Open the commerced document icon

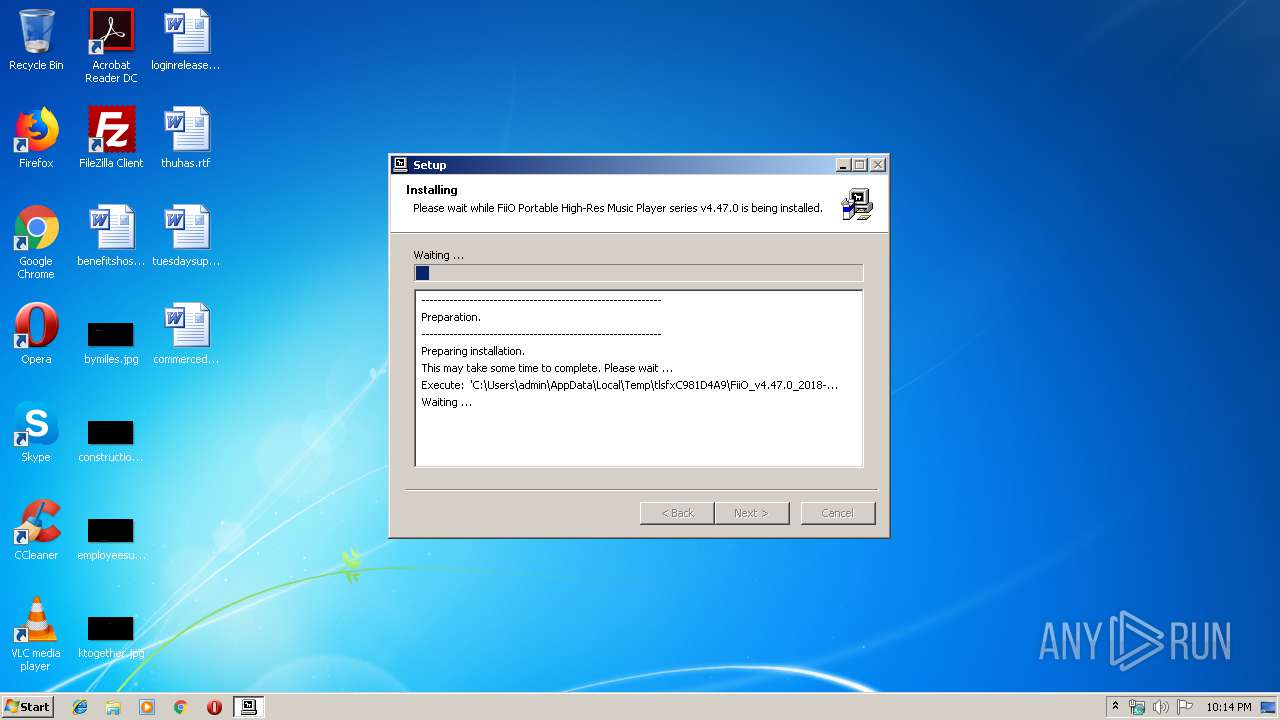186,334
